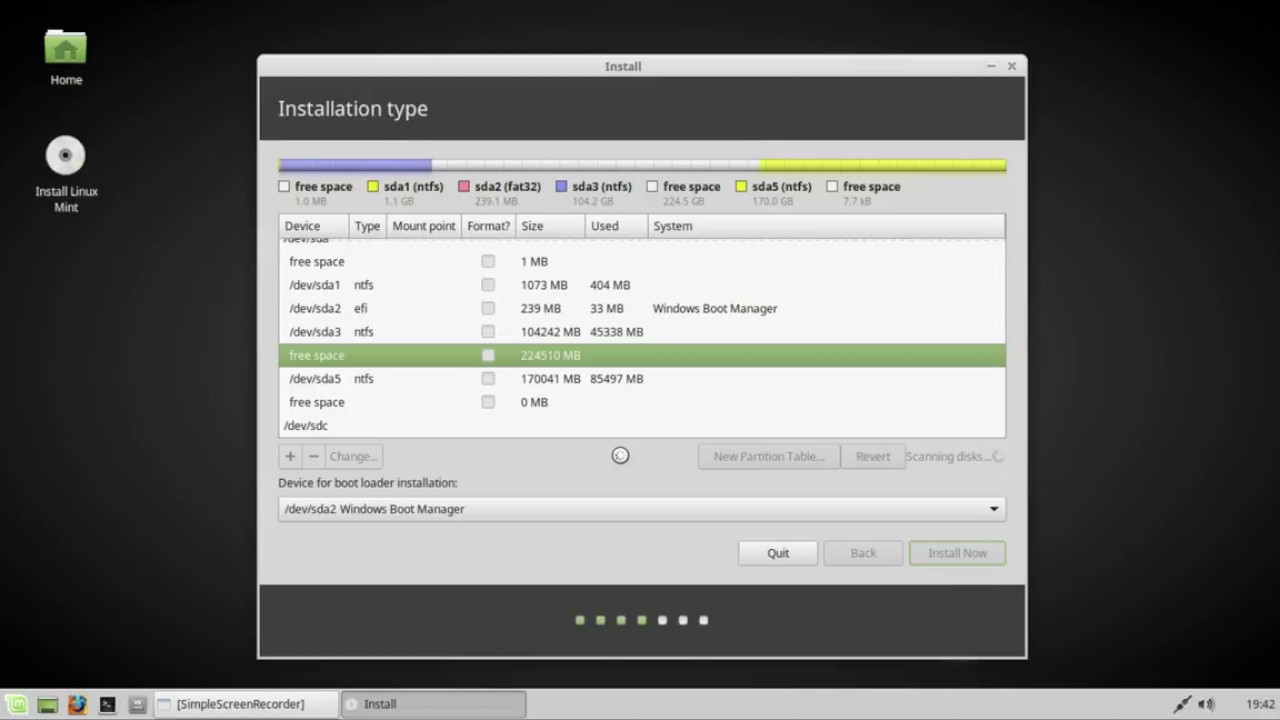Screen dimensions: 1280x720
Task: Click the 'Windows Boot Manager' system cell
Action: [715, 308]
